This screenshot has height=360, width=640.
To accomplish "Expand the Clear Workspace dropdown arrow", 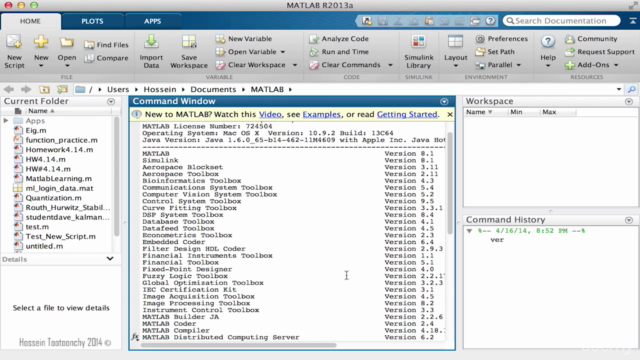I will pos(295,65).
